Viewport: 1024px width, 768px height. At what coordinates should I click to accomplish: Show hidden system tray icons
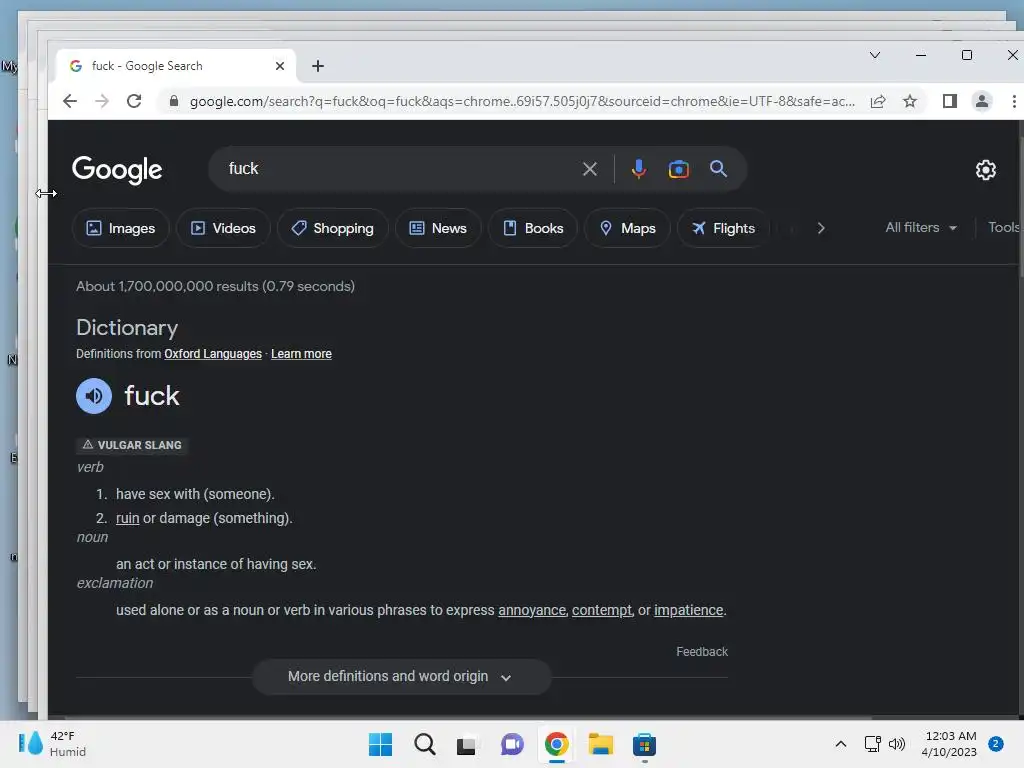(x=841, y=744)
